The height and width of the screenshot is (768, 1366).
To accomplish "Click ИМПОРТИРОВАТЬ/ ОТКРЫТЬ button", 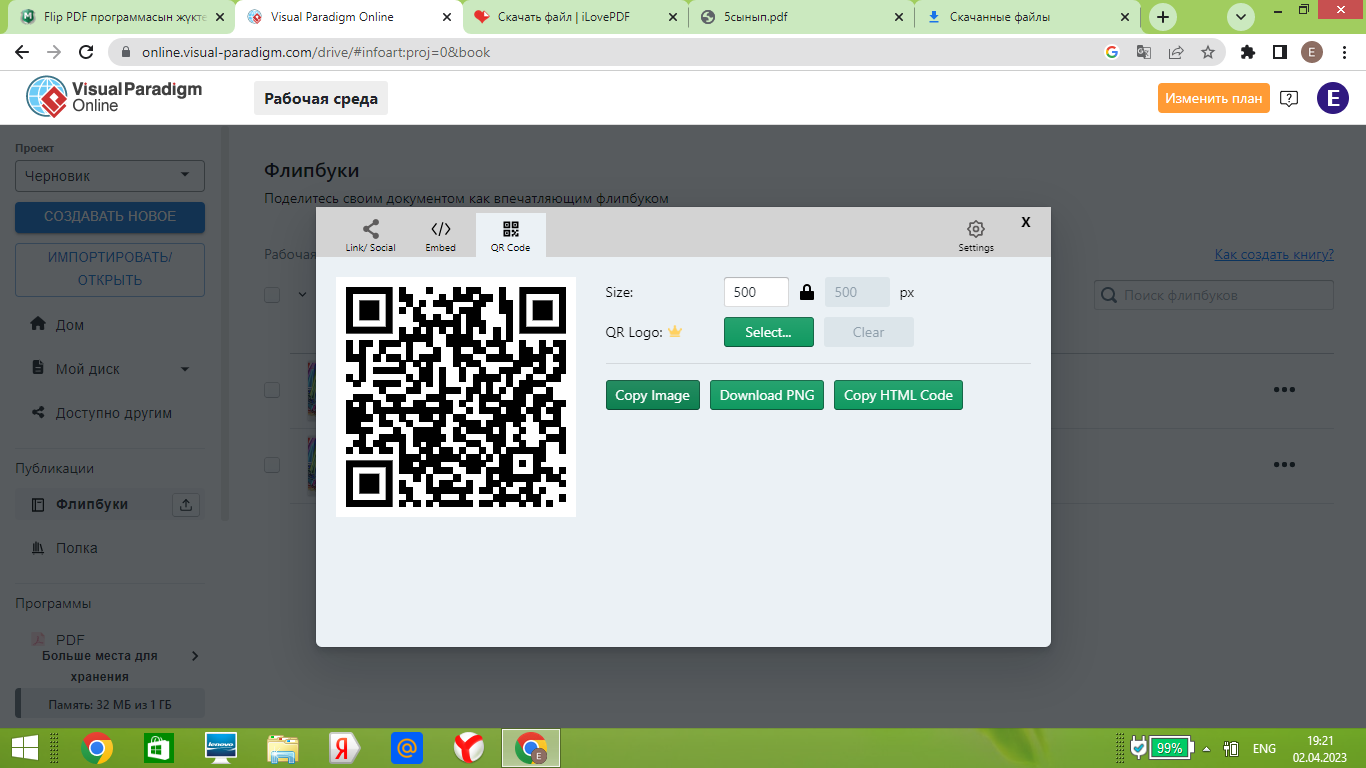I will [110, 269].
